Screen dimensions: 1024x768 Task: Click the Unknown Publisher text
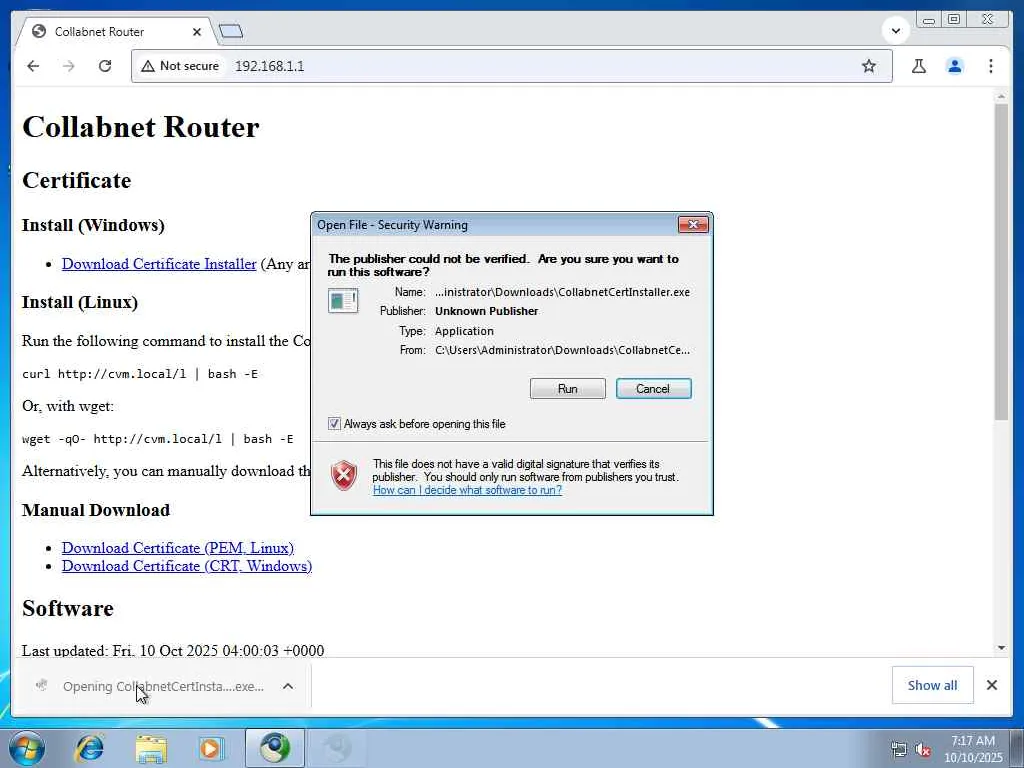click(x=487, y=312)
